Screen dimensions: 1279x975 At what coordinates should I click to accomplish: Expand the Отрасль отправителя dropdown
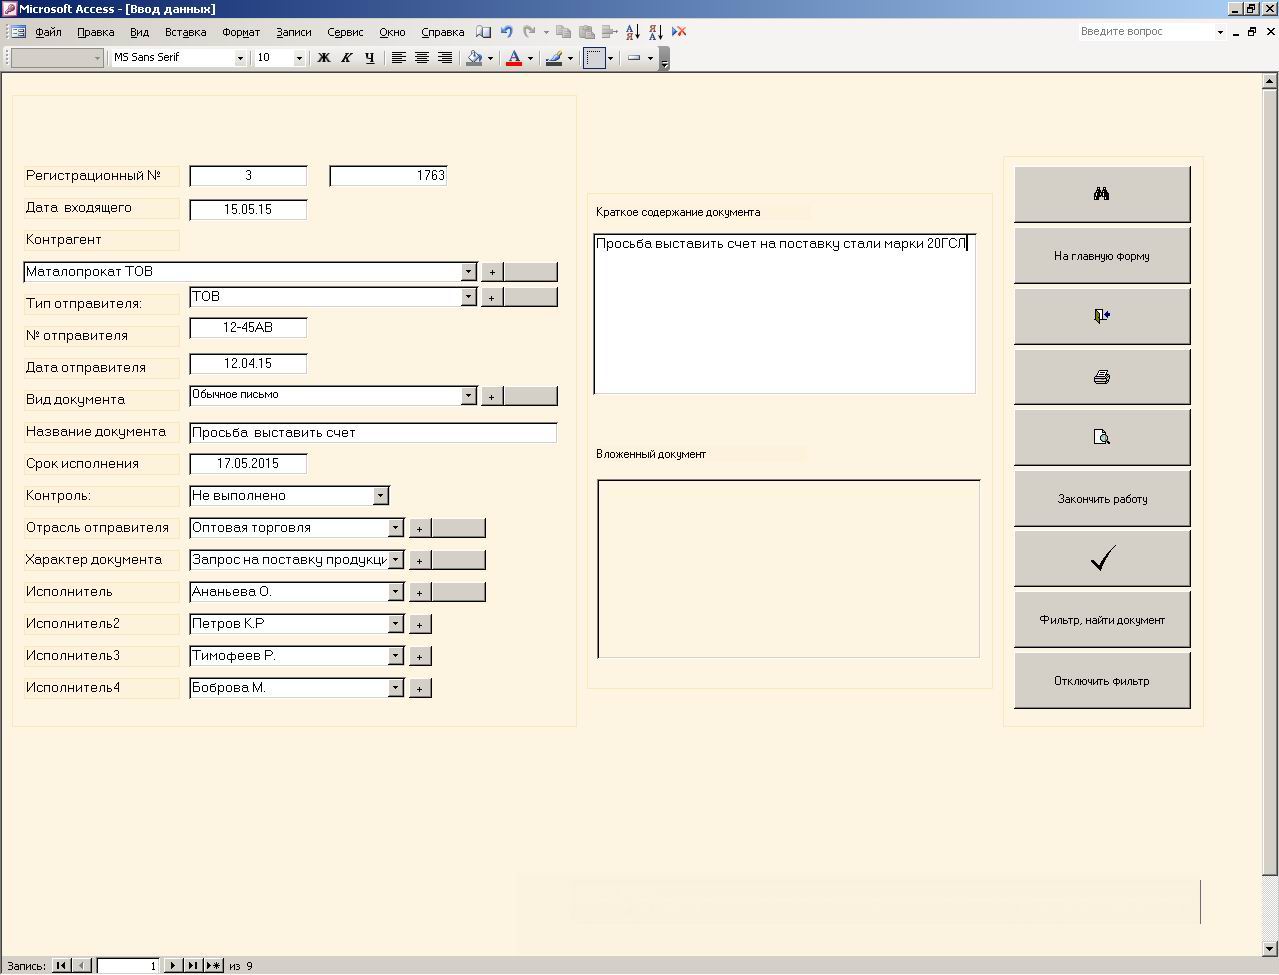coord(395,528)
